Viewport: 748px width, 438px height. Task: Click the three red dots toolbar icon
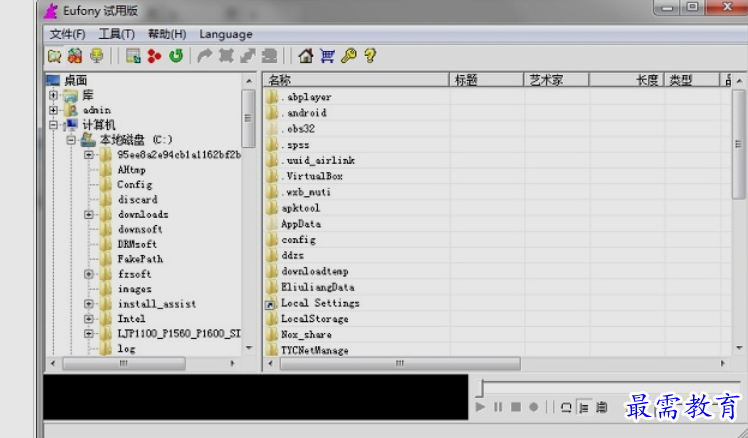[154, 56]
